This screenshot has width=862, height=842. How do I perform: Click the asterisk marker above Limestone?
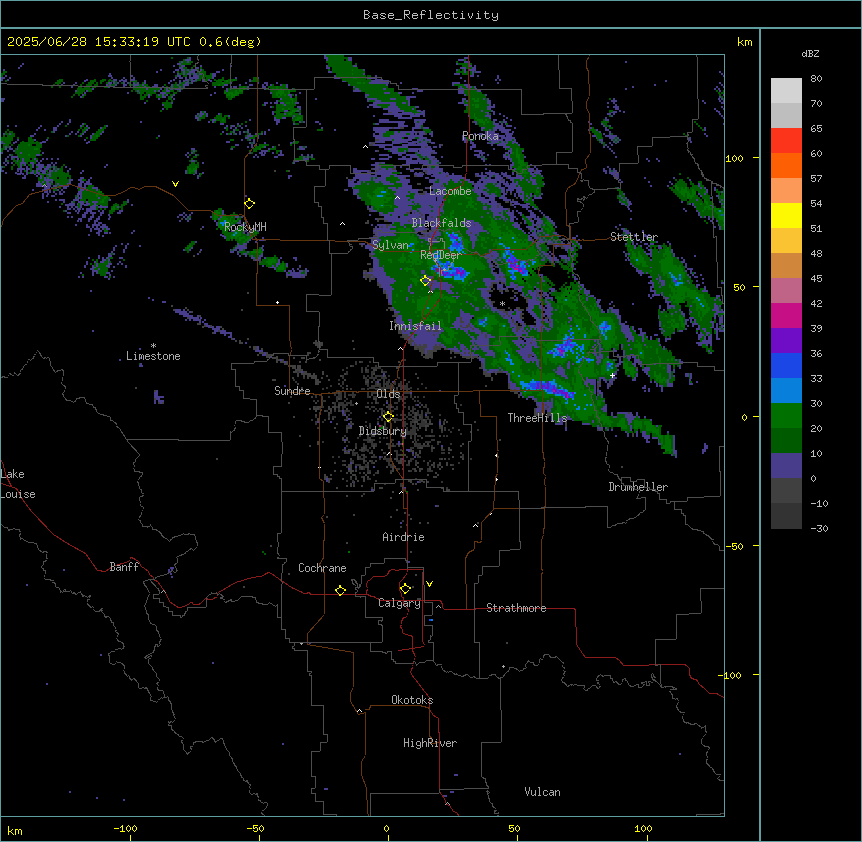click(x=153, y=346)
